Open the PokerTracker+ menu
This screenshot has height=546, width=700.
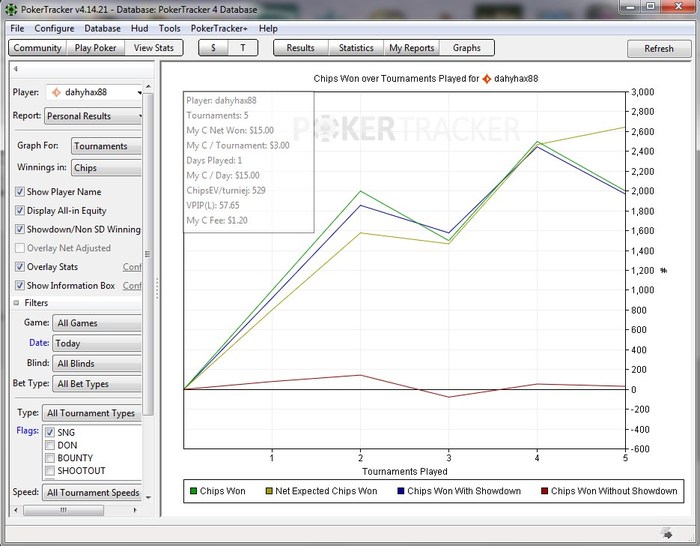(219, 29)
